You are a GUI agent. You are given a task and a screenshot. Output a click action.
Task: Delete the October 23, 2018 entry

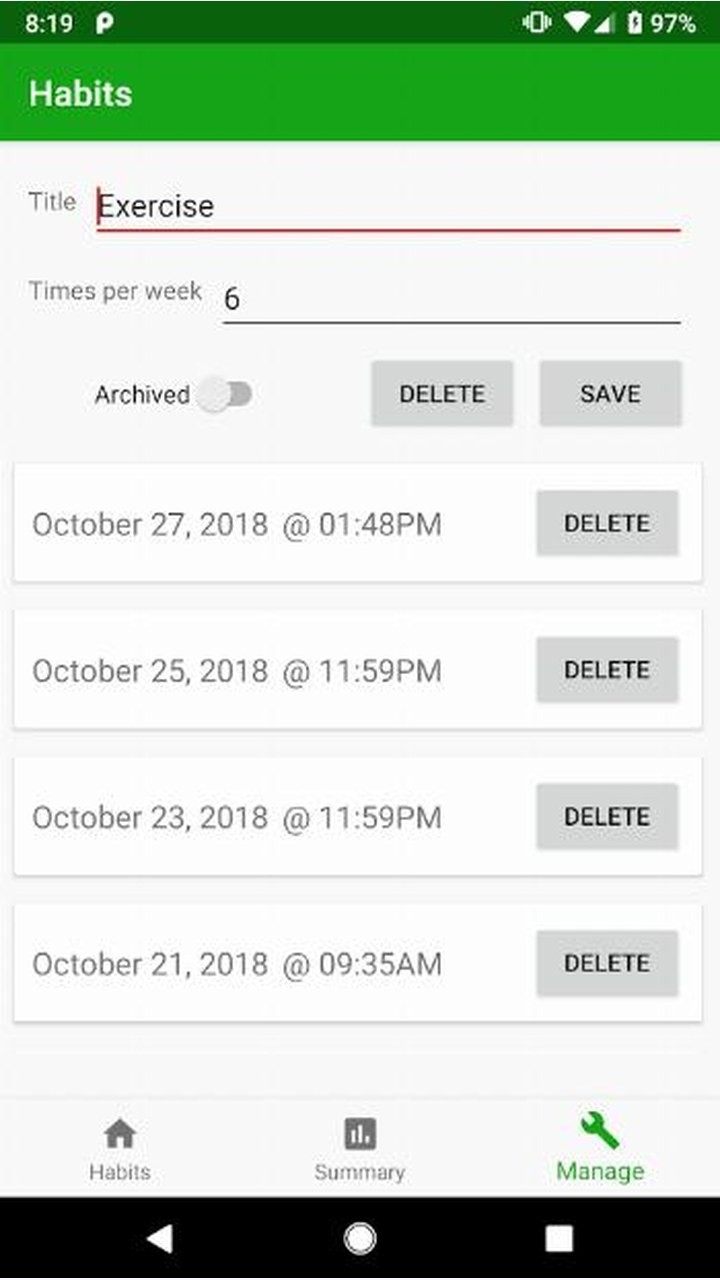tap(607, 817)
